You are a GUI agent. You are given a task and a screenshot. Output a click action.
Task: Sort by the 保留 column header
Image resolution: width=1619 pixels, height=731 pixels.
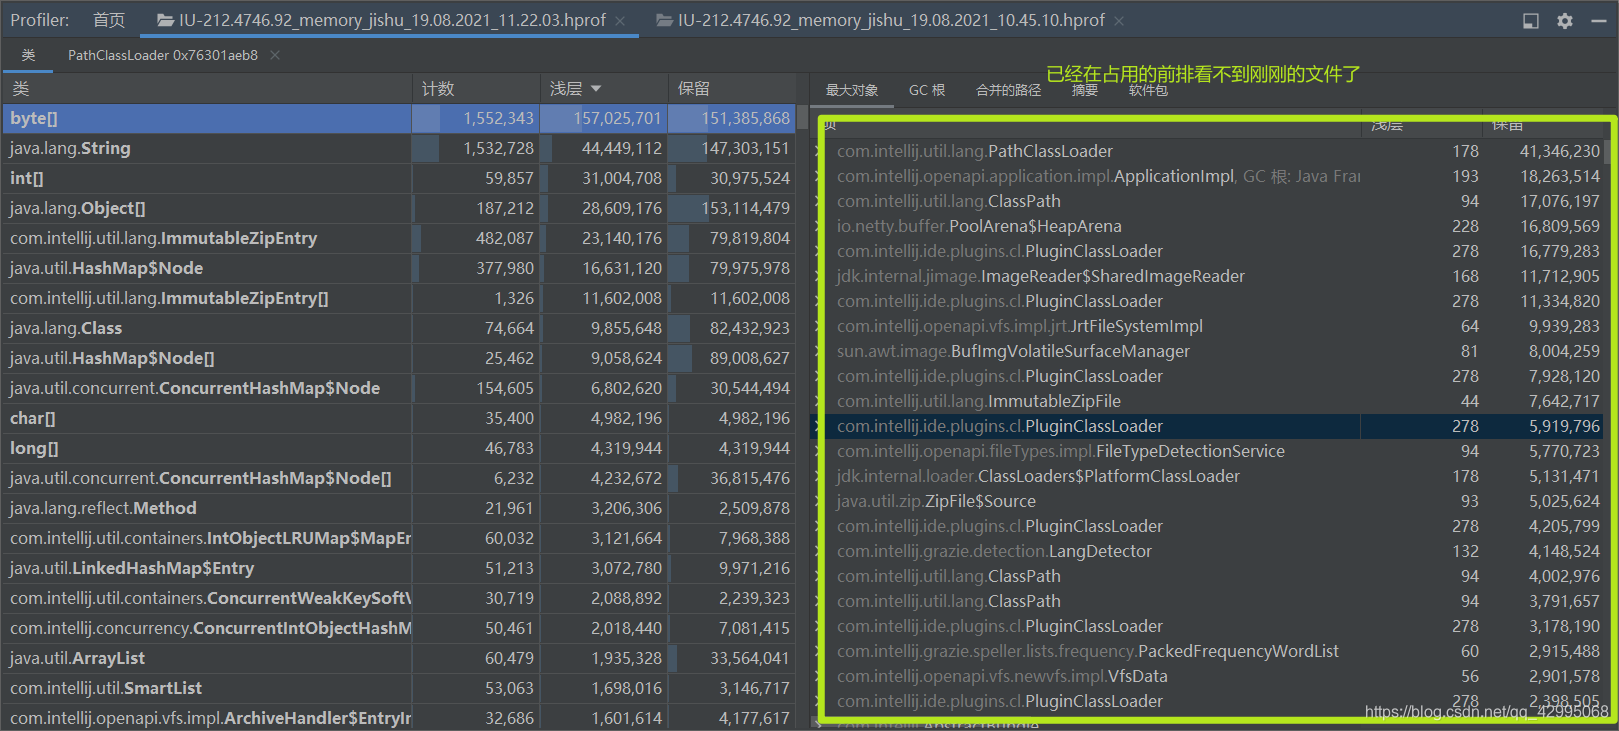(x=732, y=89)
